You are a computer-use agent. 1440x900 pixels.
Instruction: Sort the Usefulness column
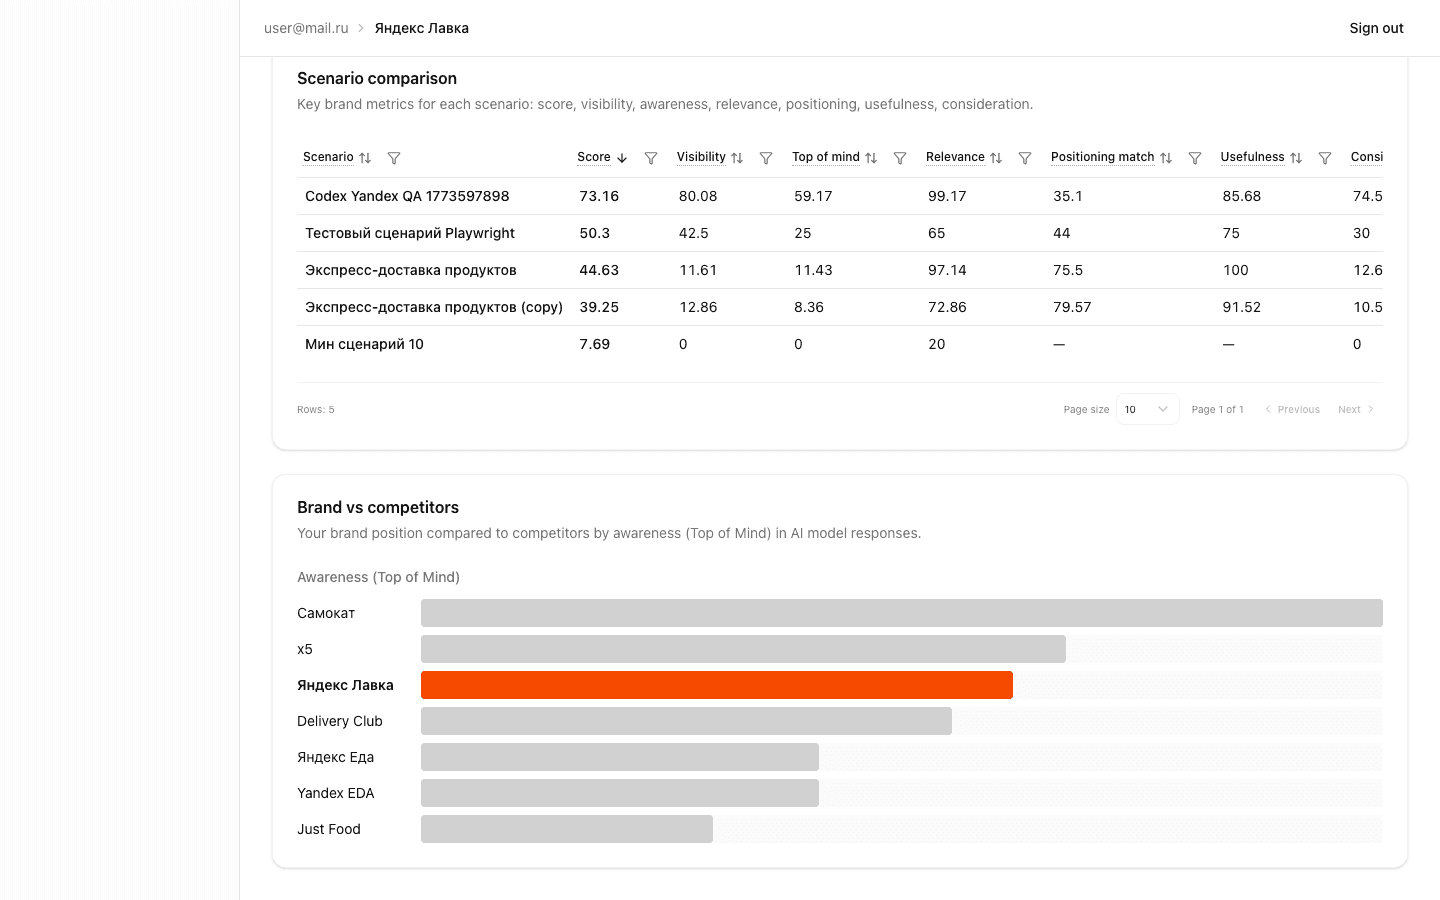click(x=1297, y=157)
